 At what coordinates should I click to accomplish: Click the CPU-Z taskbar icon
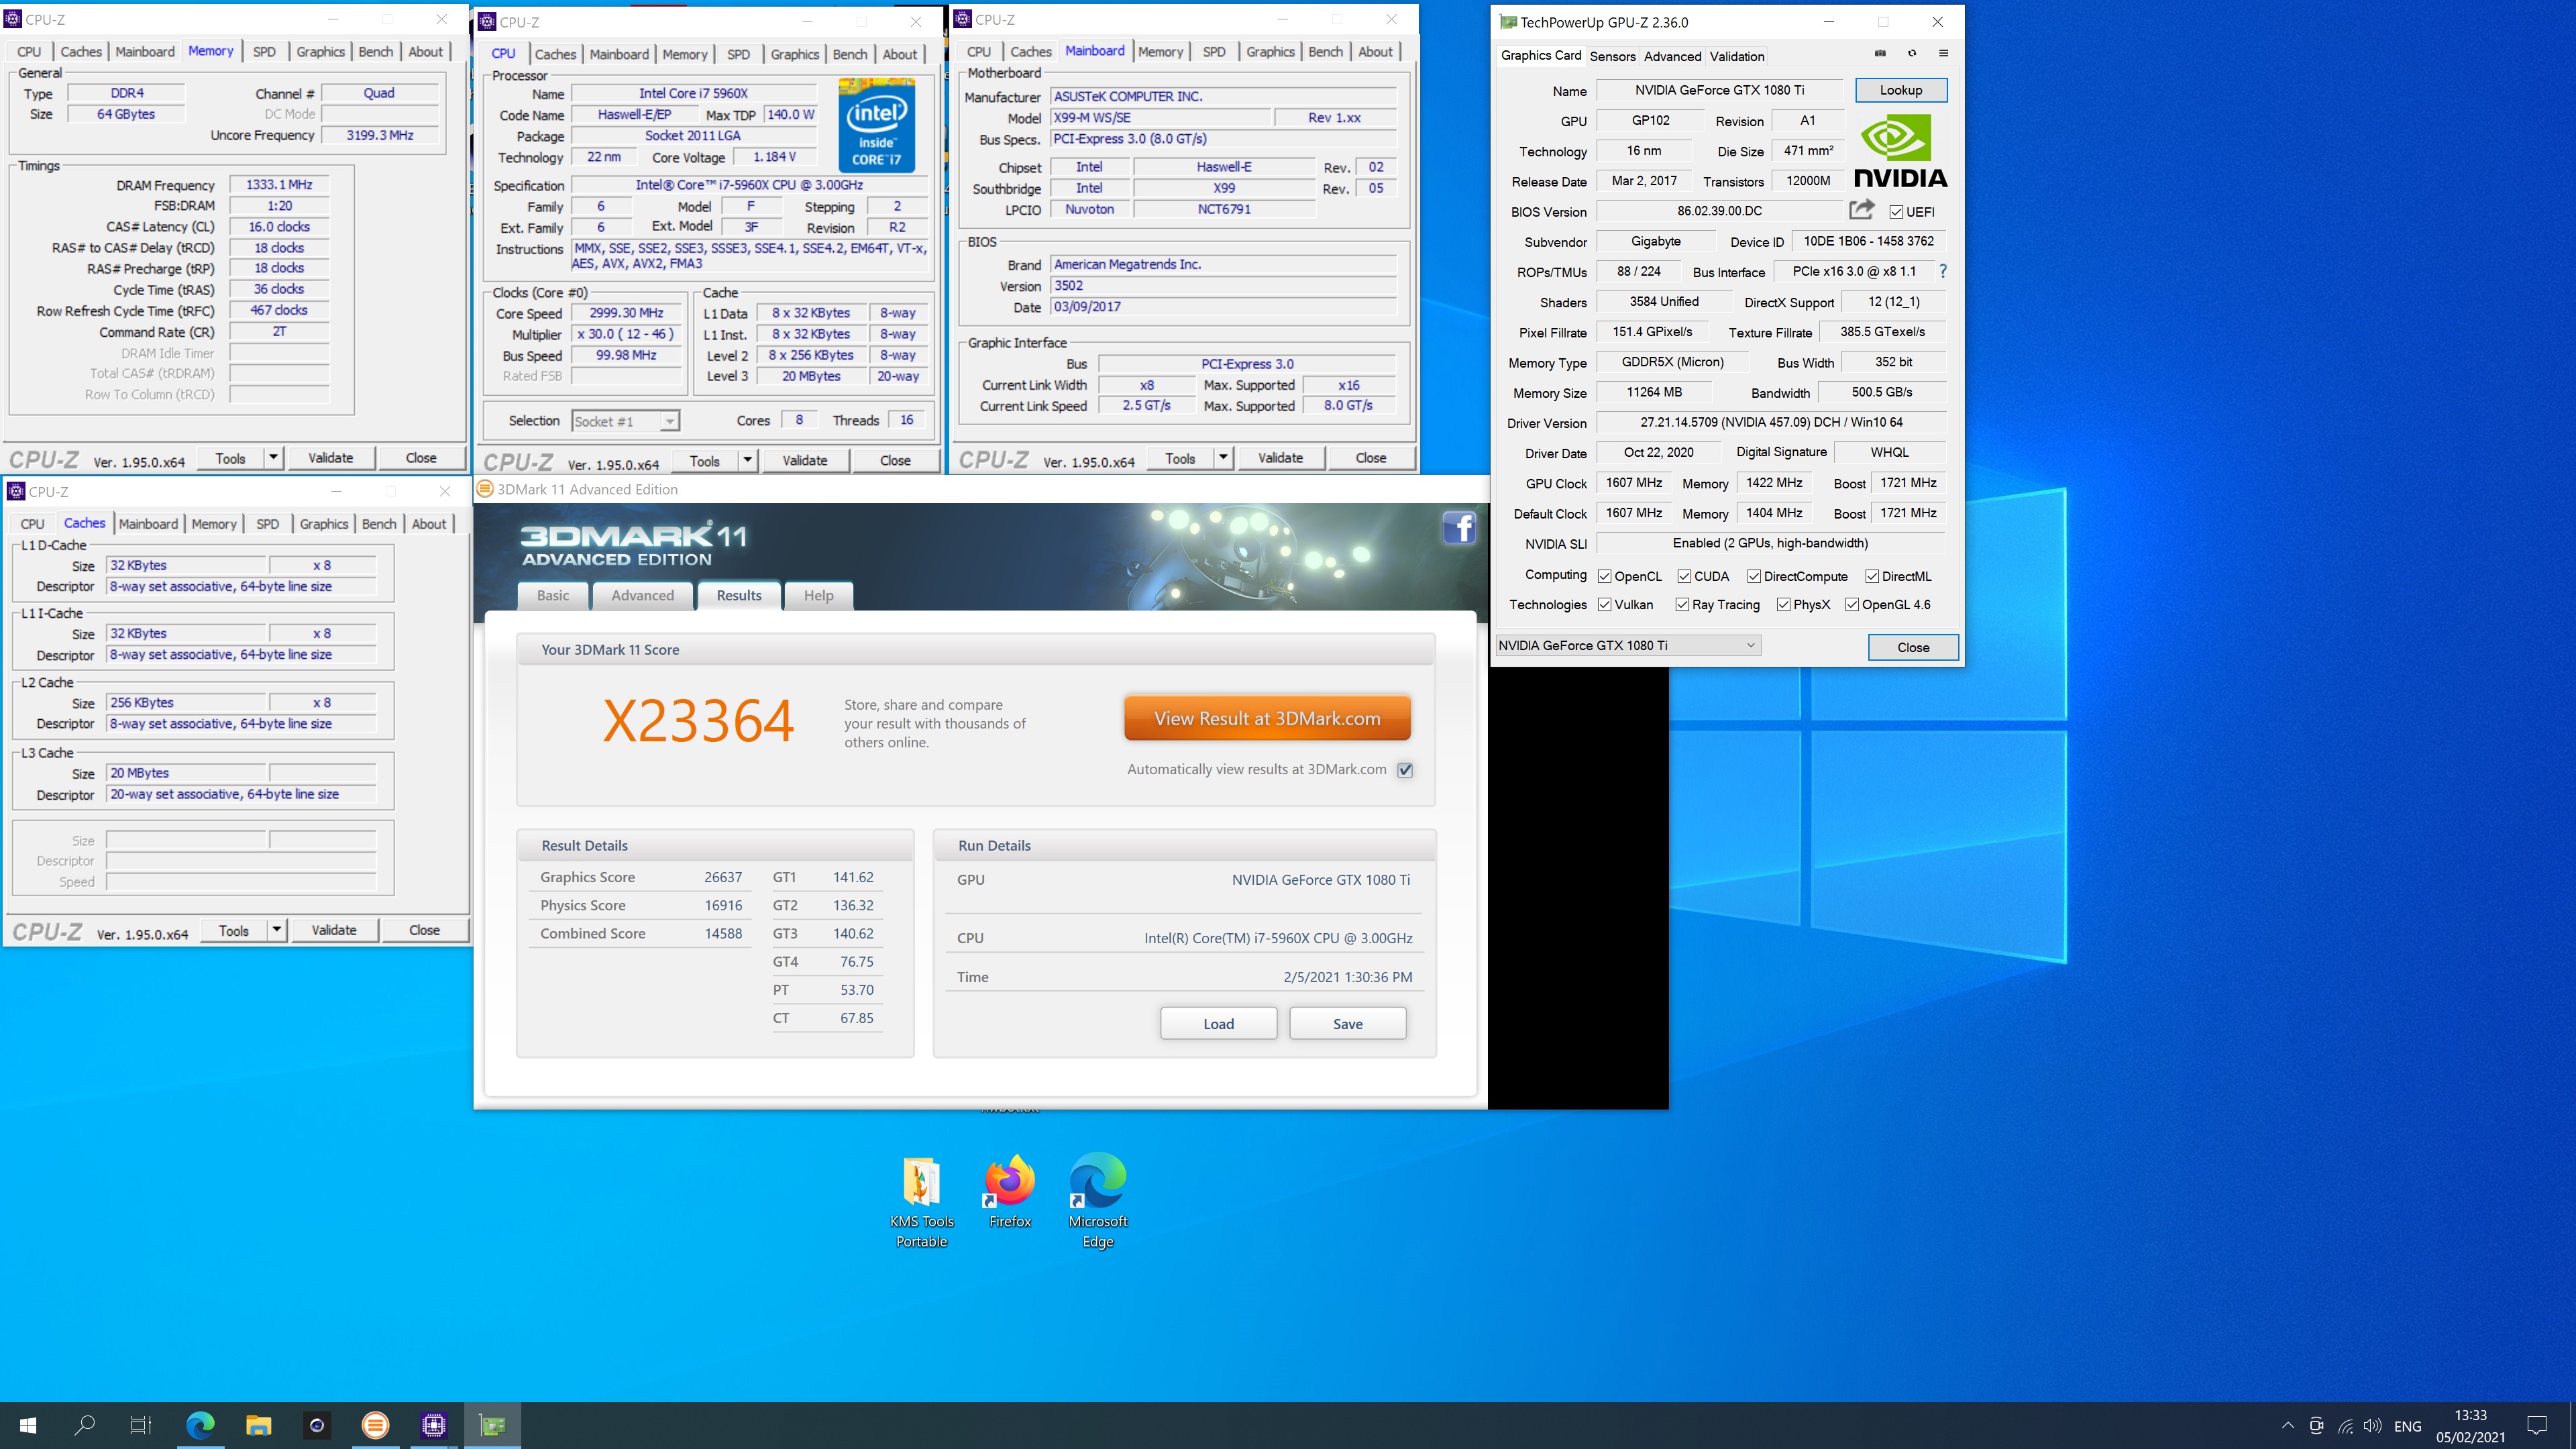coord(434,1425)
